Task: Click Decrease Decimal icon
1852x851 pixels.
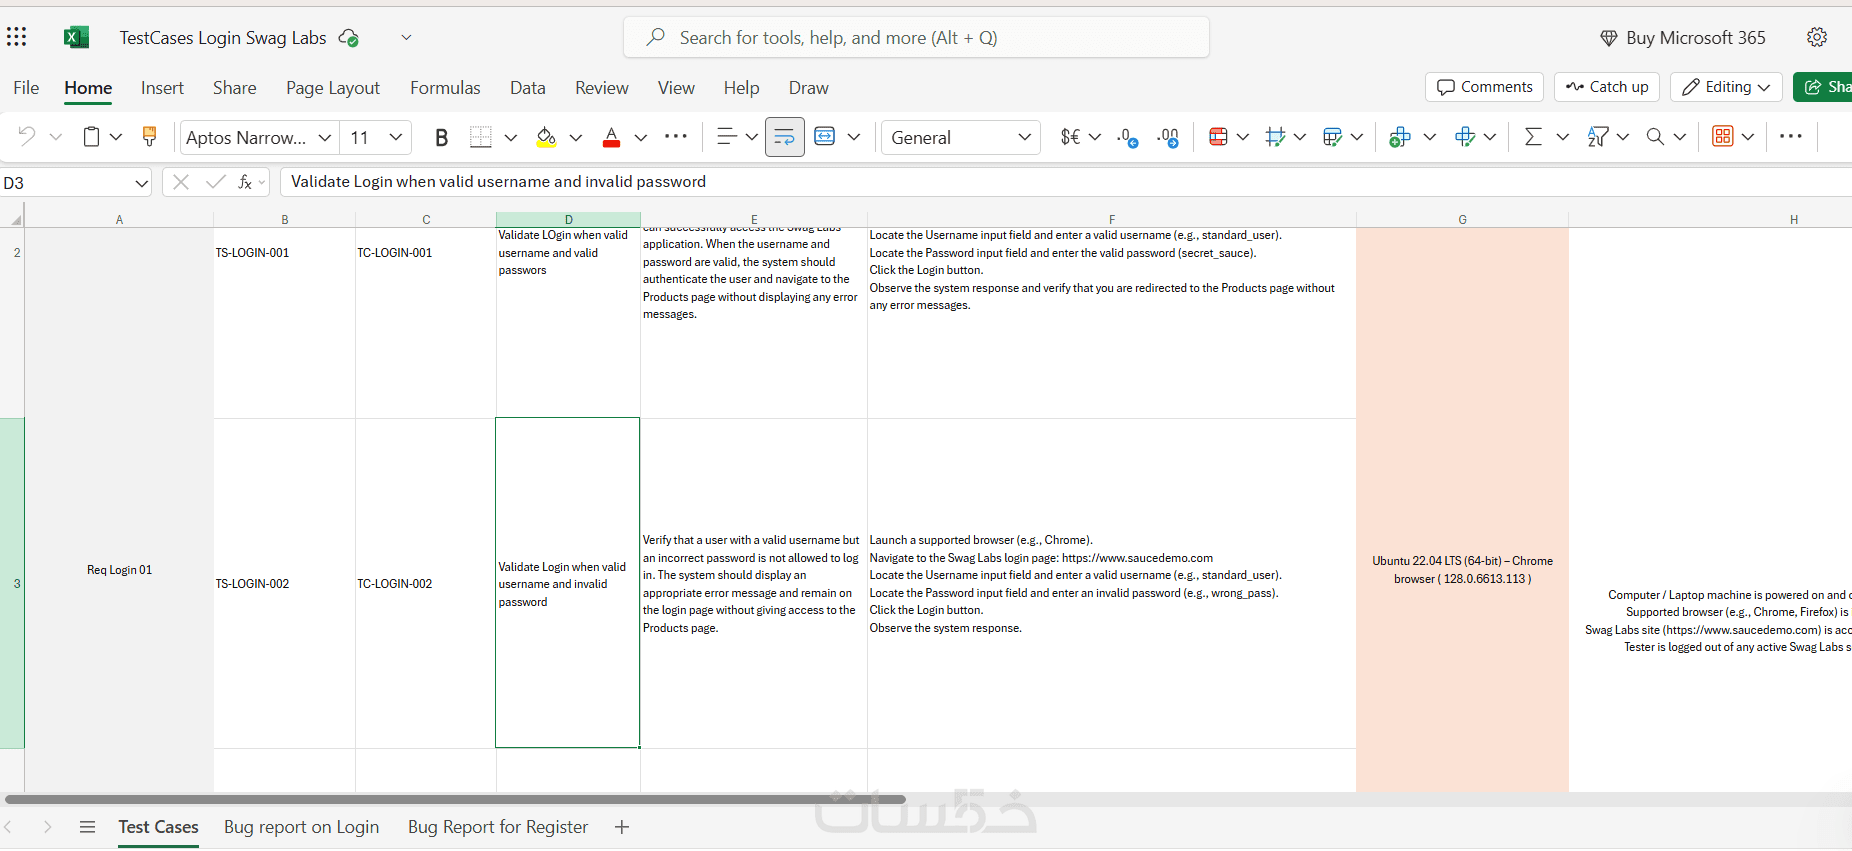Action: coord(1128,137)
